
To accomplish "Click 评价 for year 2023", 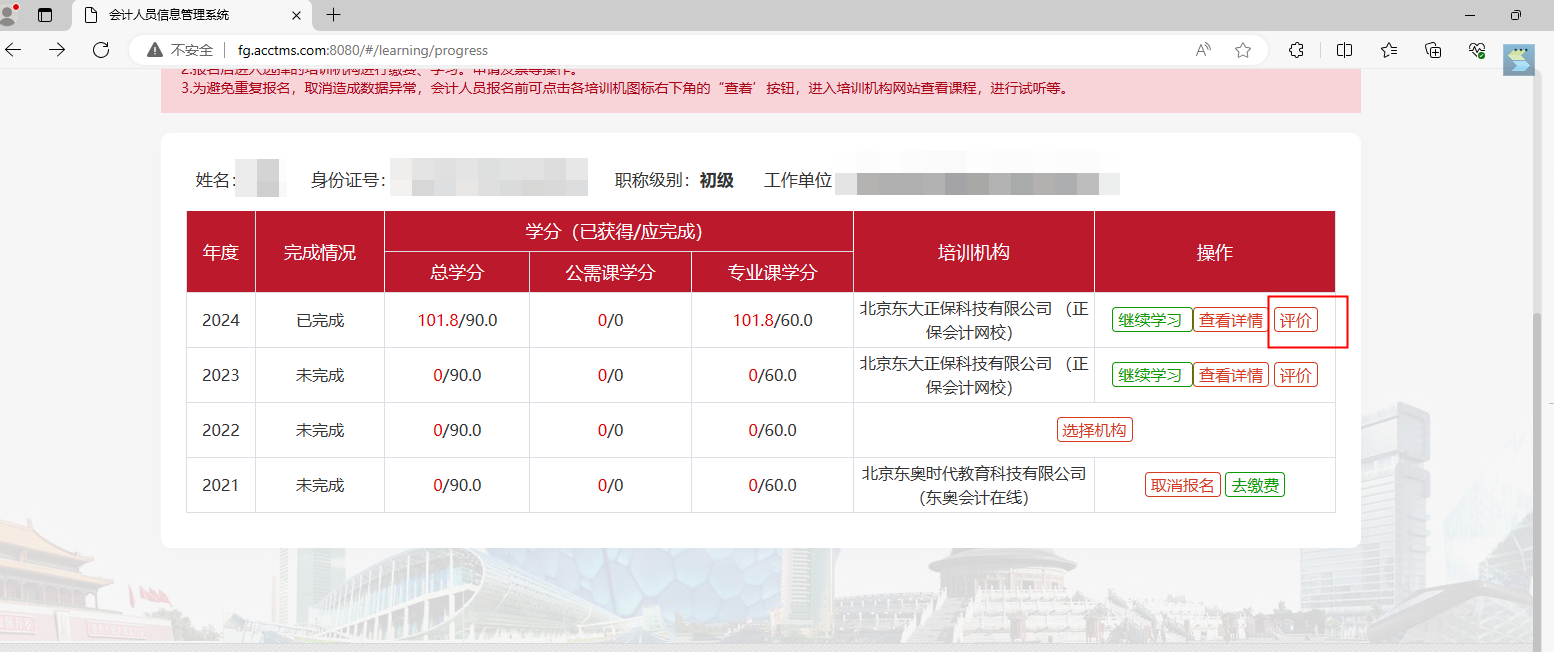I will (x=1296, y=375).
